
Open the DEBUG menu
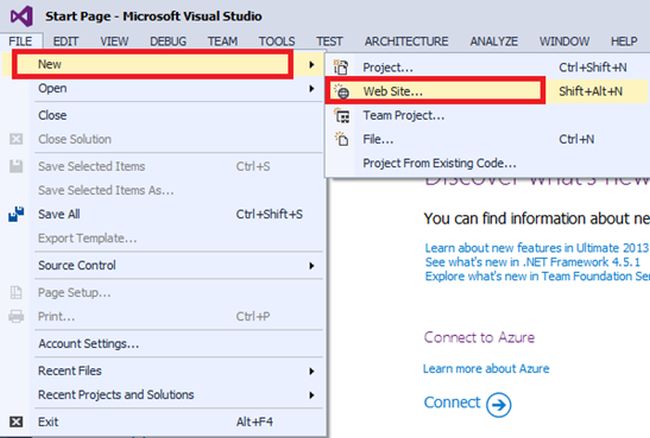point(168,41)
